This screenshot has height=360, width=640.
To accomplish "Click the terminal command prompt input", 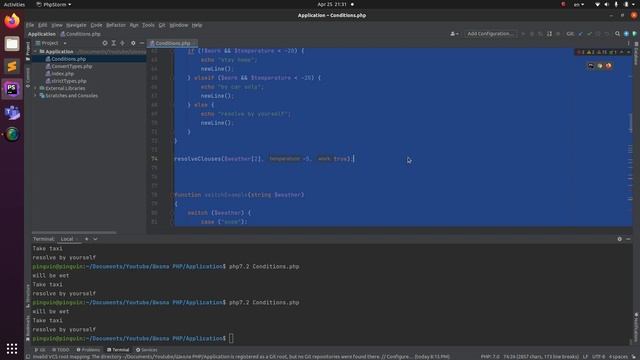I will click(231, 338).
